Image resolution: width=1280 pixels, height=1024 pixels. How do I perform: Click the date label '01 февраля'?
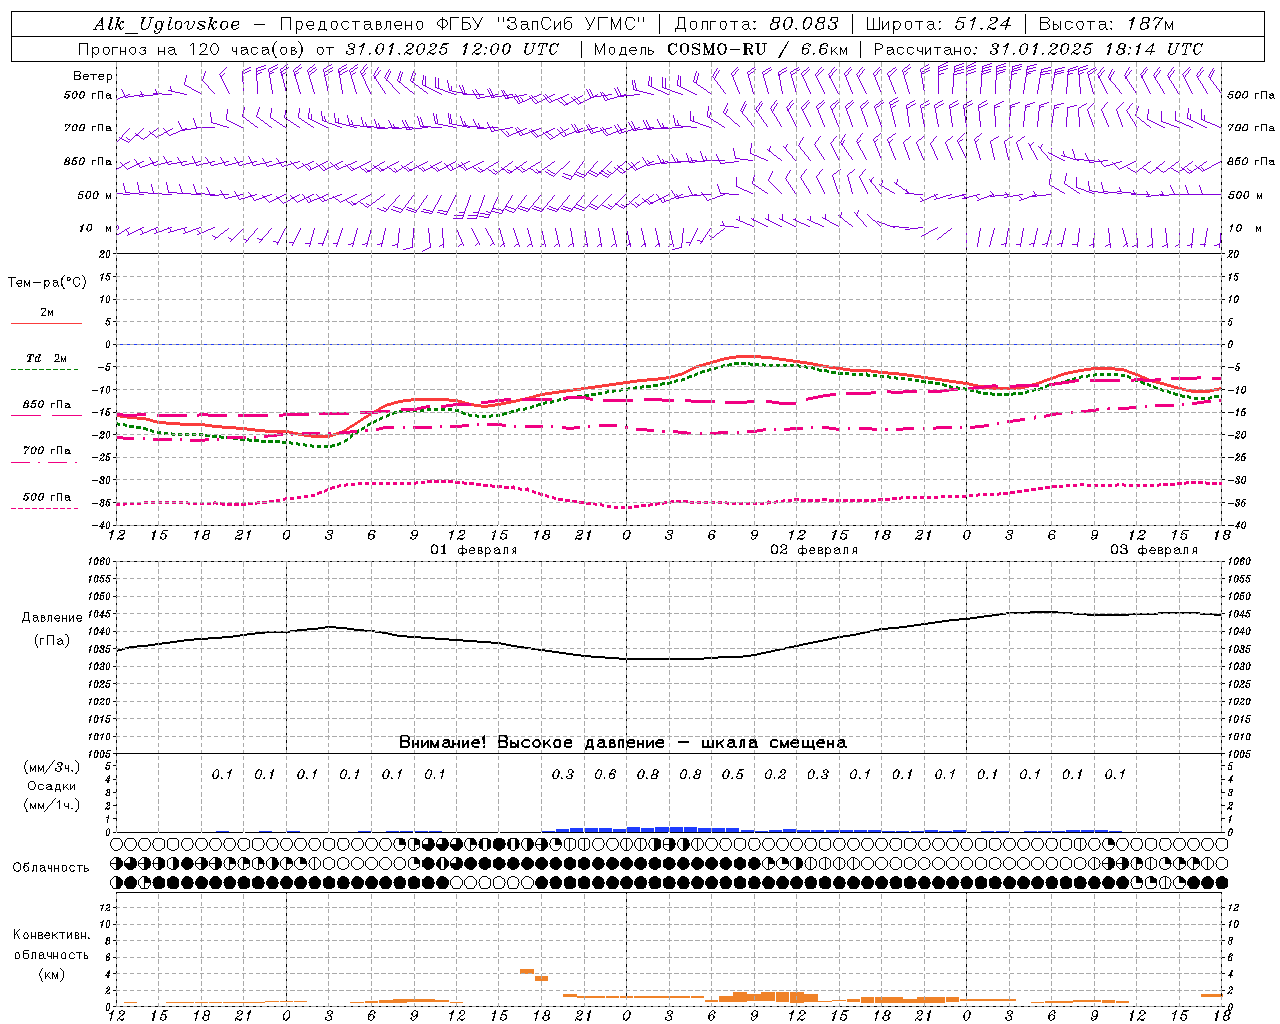[x=474, y=550]
